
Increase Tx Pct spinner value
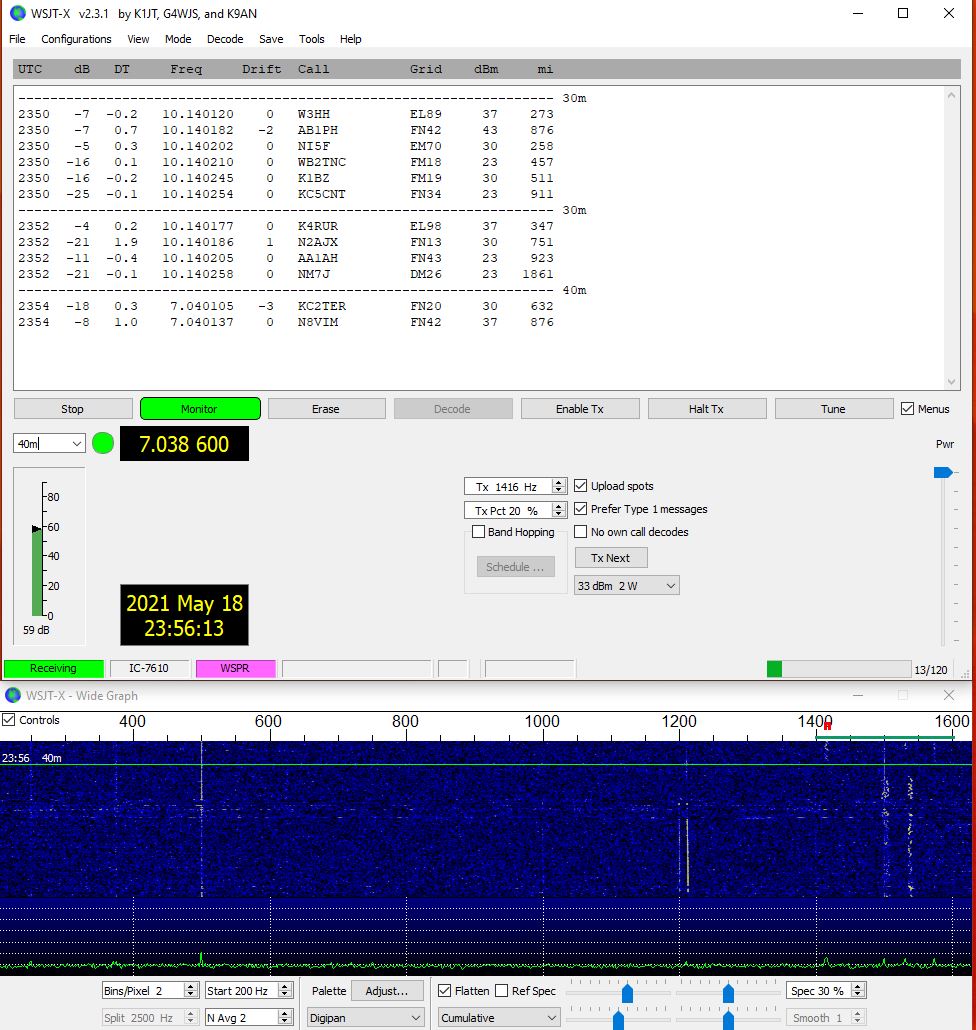click(559, 506)
